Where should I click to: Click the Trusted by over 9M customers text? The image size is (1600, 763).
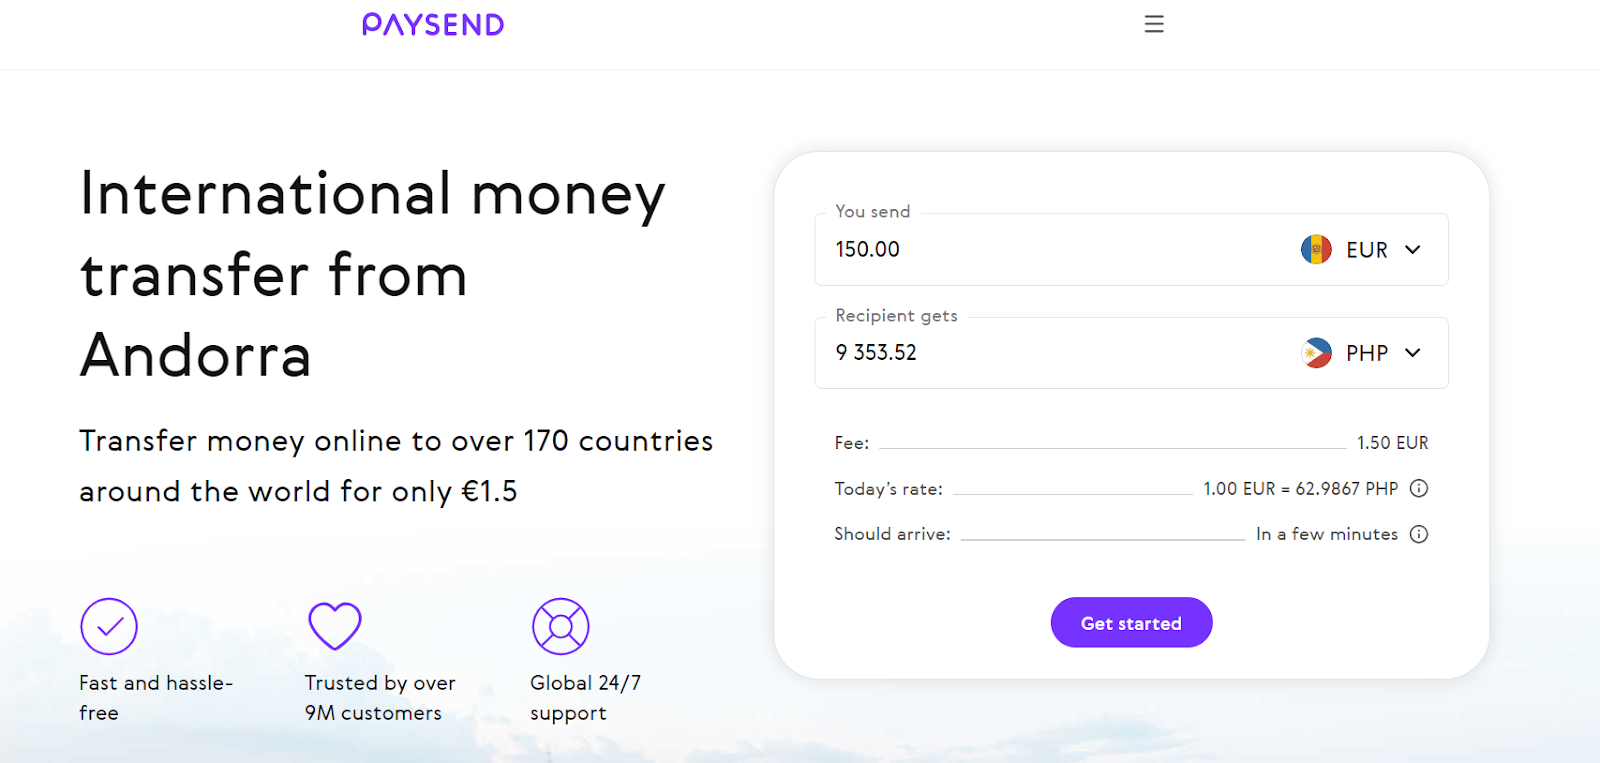(380, 698)
